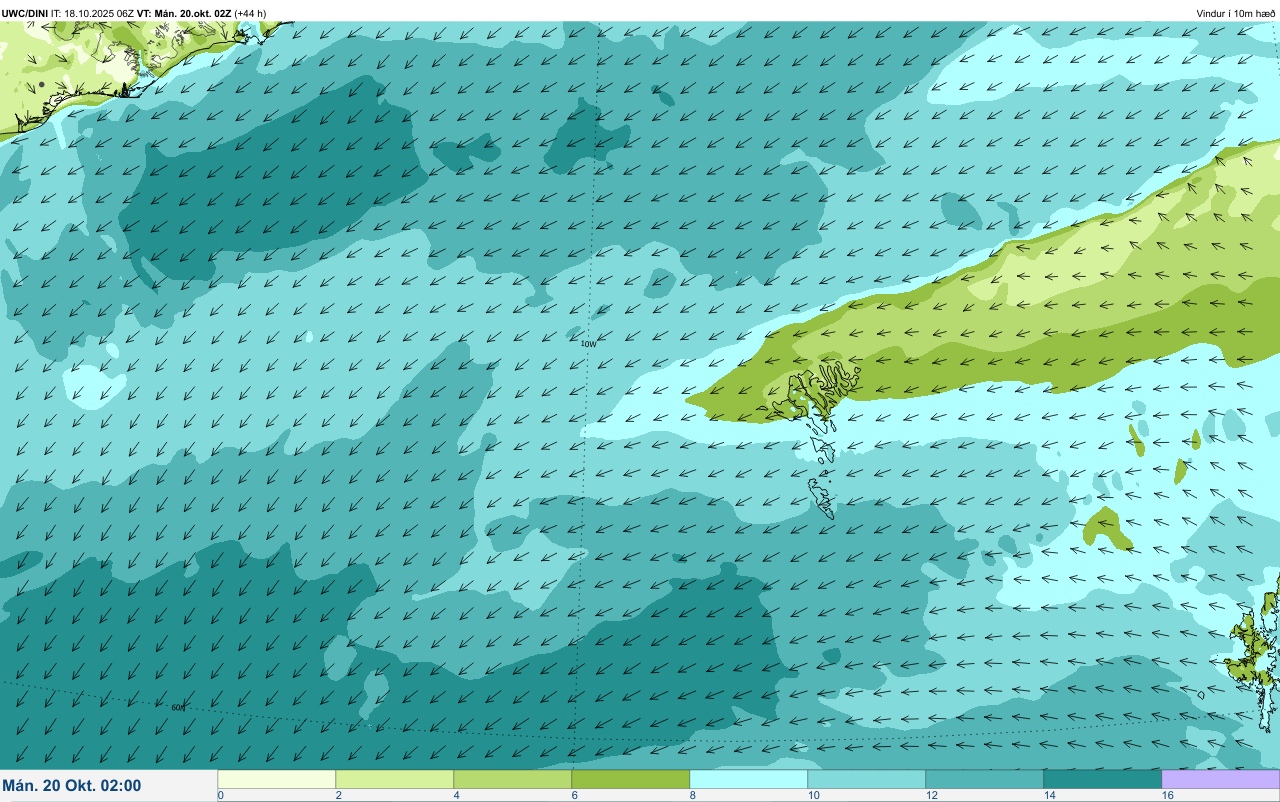Click the legend tick label '12'
Image resolution: width=1280 pixels, height=802 pixels.
[x=932, y=795]
